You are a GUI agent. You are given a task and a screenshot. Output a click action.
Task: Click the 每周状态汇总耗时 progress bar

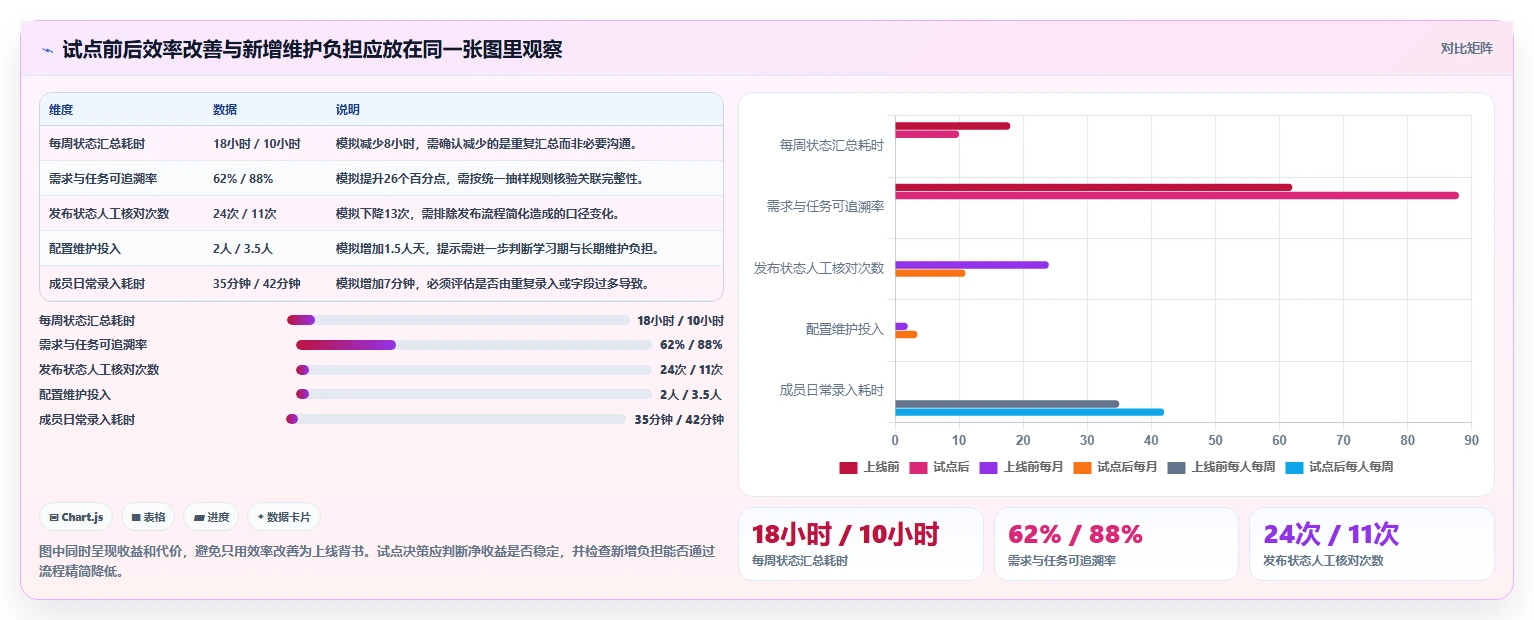click(458, 320)
